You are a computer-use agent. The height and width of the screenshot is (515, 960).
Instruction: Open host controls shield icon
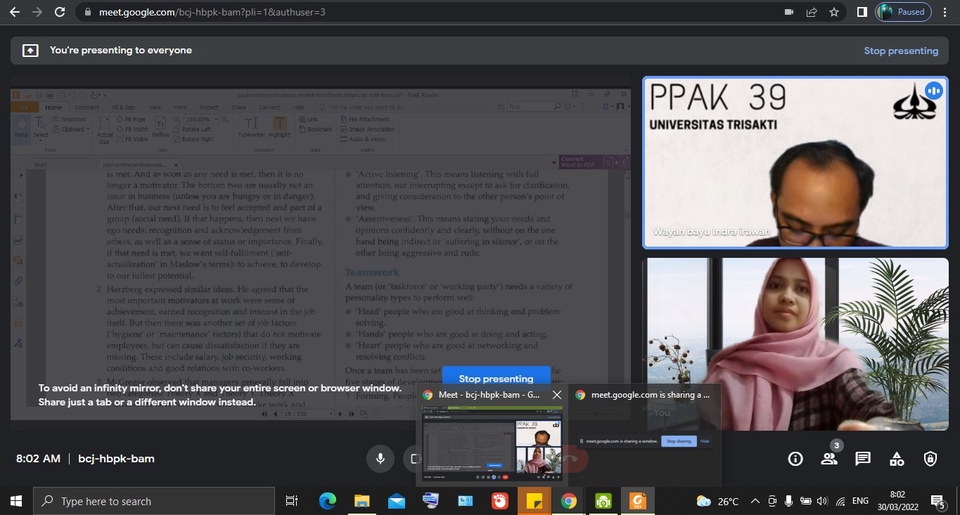930,459
